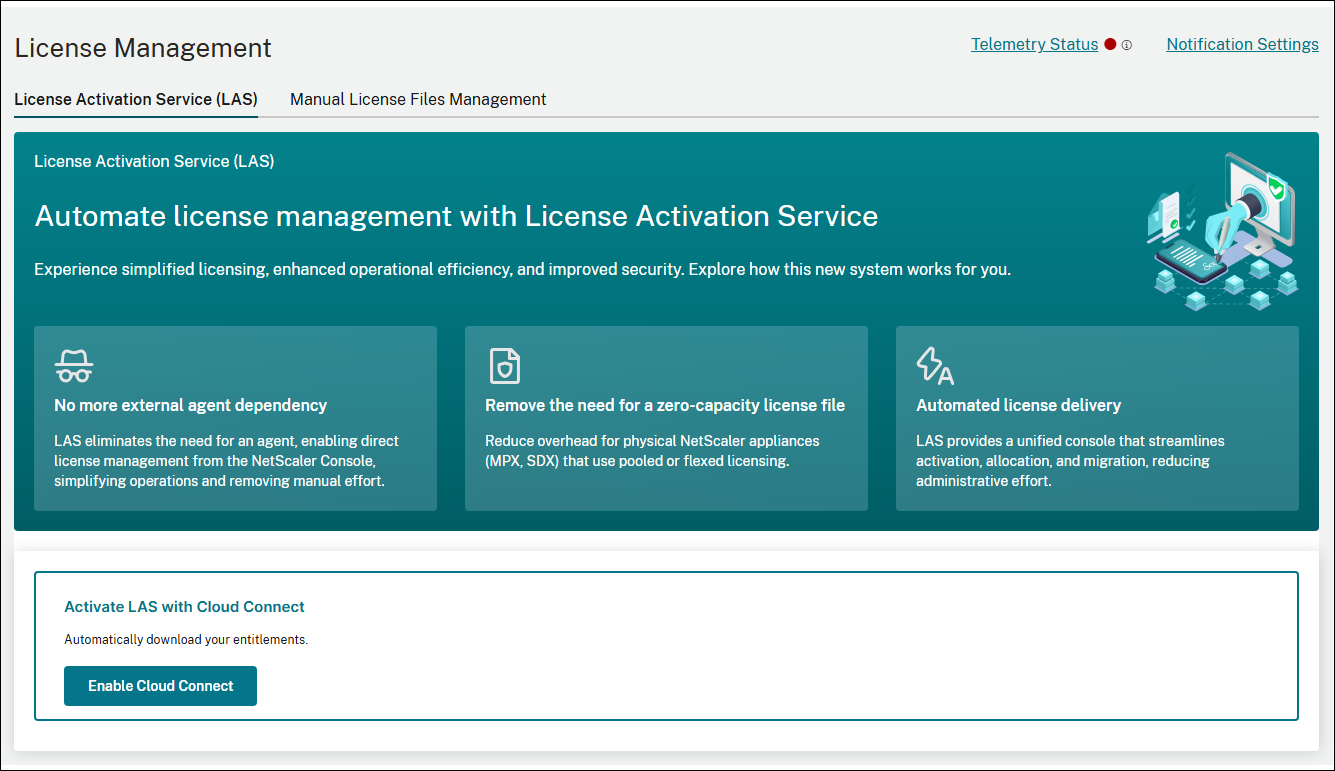1335x771 pixels.
Task: Click the lightning A automated delivery icon
Action: (x=935, y=366)
